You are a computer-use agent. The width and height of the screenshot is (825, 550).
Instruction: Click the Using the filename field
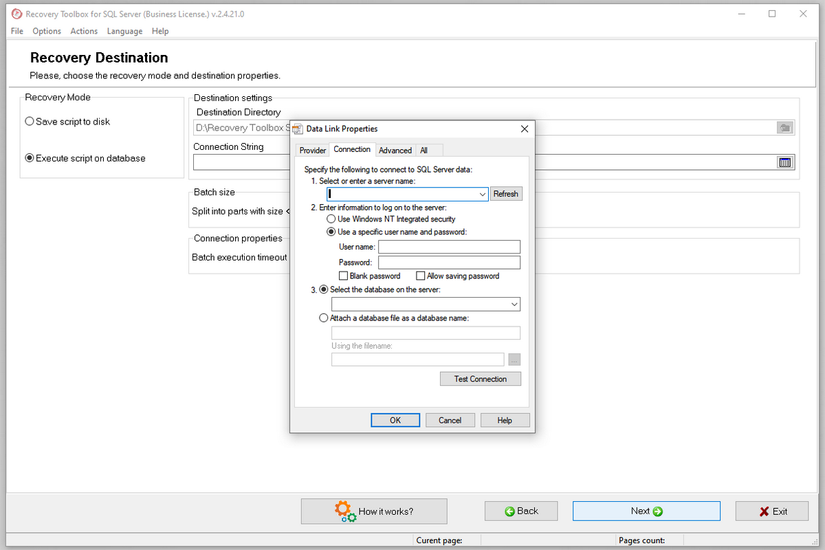pos(418,359)
